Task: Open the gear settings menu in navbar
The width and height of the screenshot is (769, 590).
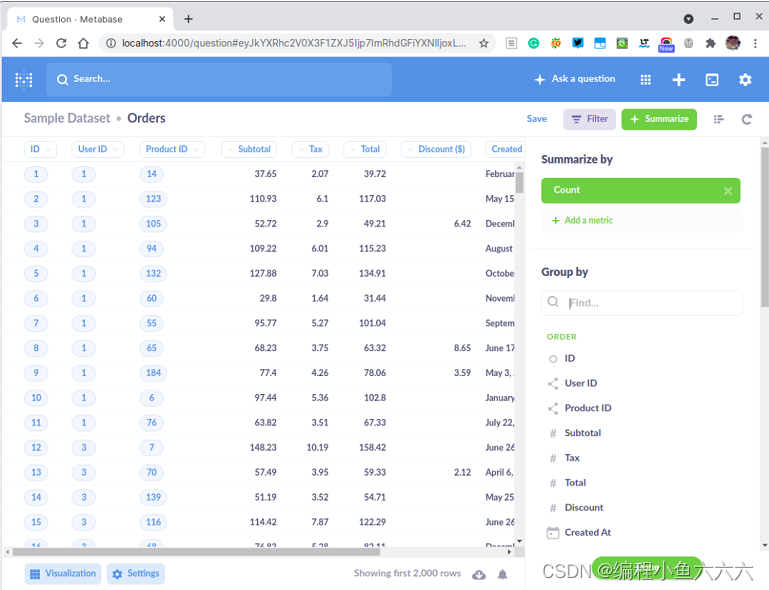Action: click(745, 79)
